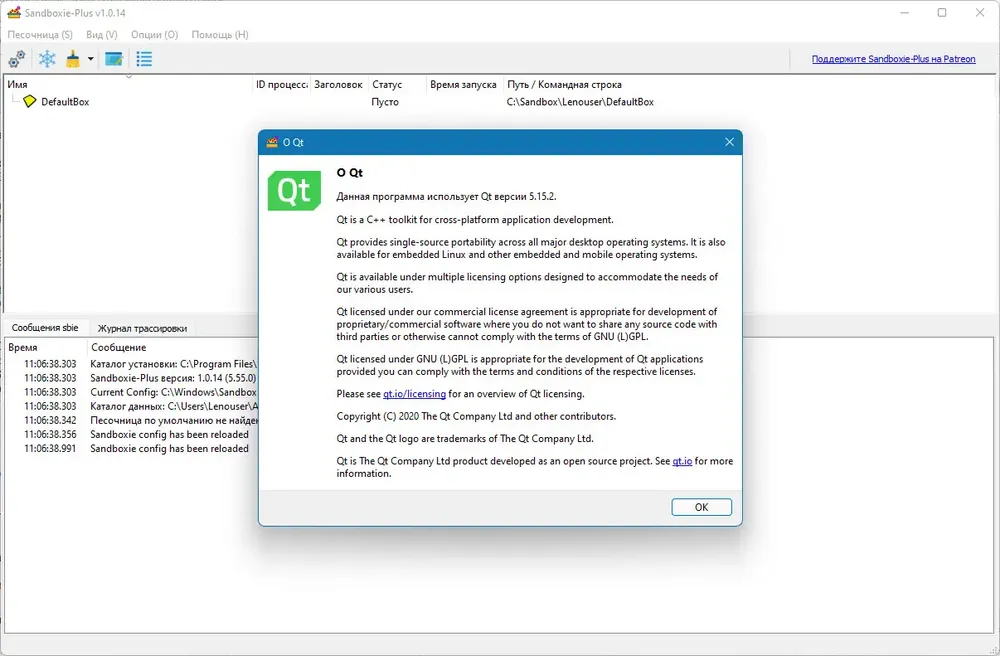Click the edit ini file toolbar icon
Image resolution: width=1000 pixels, height=656 pixels.
click(114, 59)
